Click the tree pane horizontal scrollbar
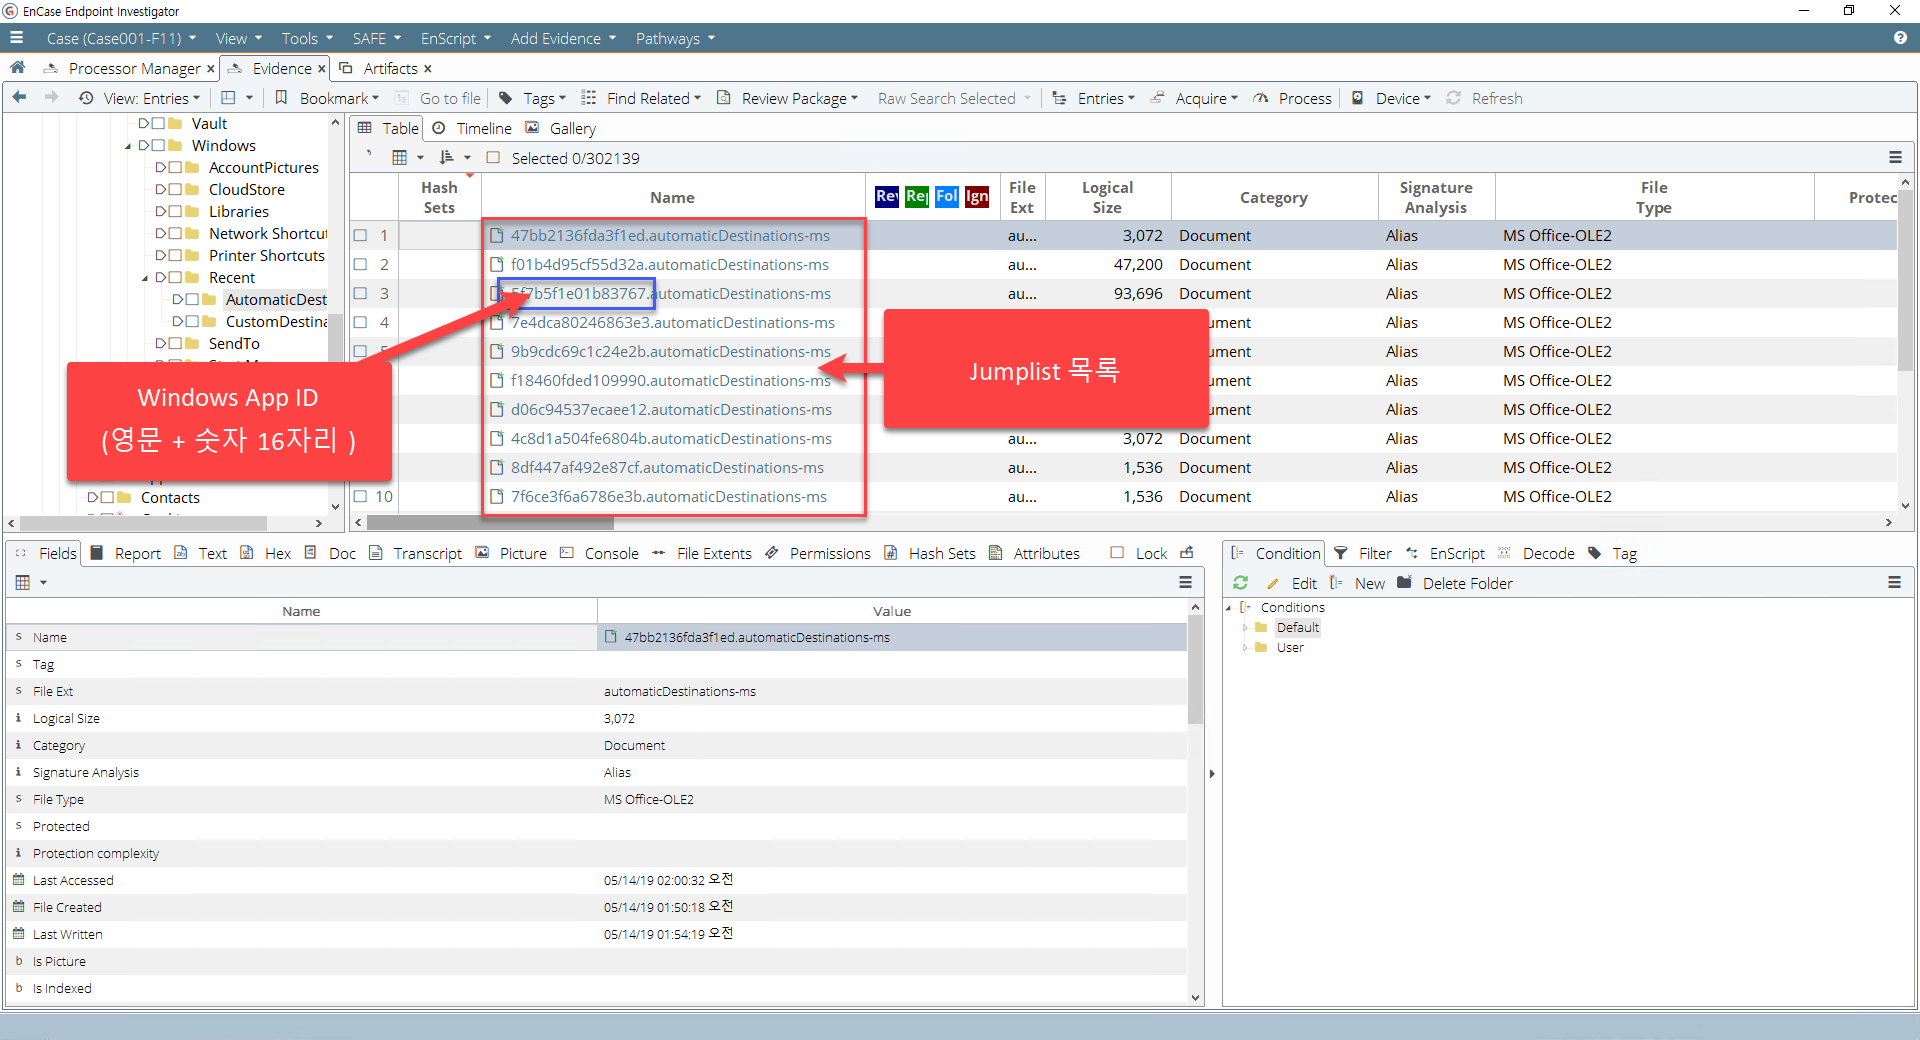Image resolution: width=1920 pixels, height=1040 pixels. coord(143,523)
